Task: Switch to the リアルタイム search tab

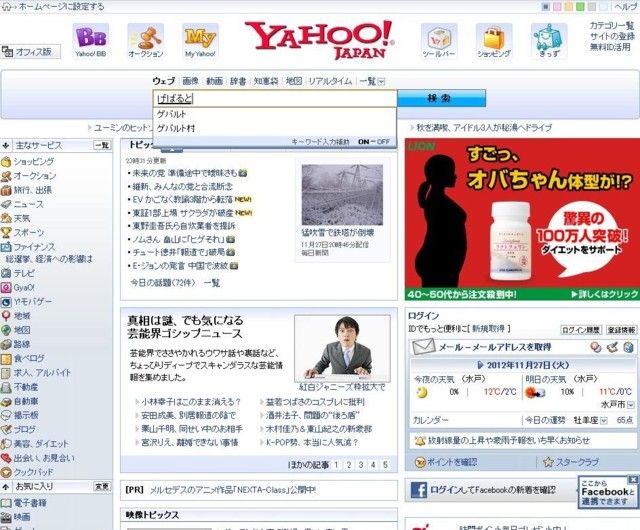Action: [x=330, y=81]
